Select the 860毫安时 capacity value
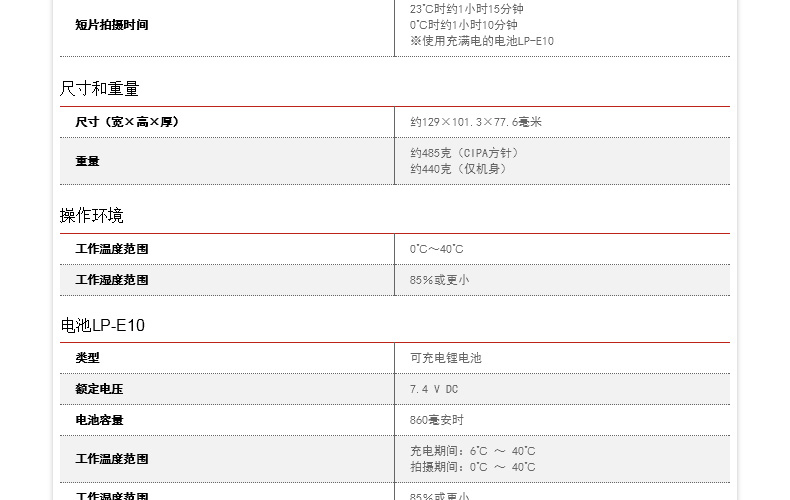The height and width of the screenshot is (500, 790). point(436,420)
